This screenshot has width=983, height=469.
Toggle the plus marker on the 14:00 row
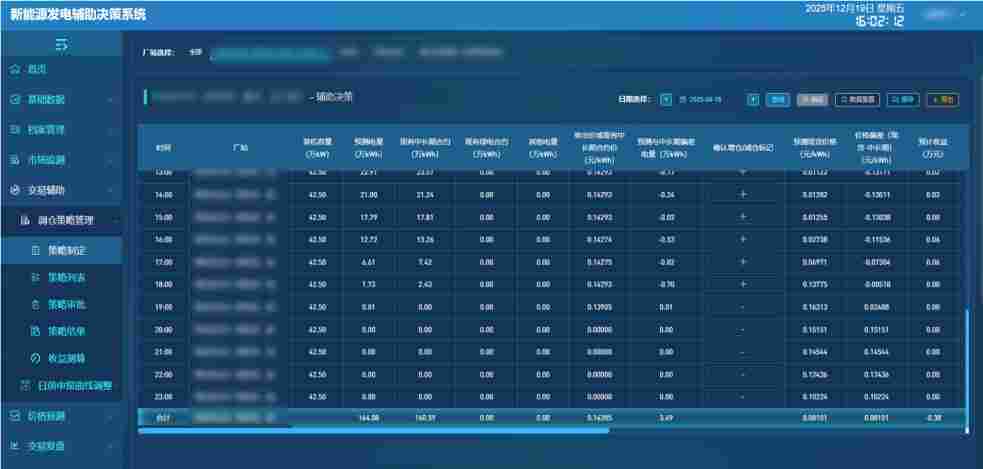pyautogui.click(x=742, y=194)
